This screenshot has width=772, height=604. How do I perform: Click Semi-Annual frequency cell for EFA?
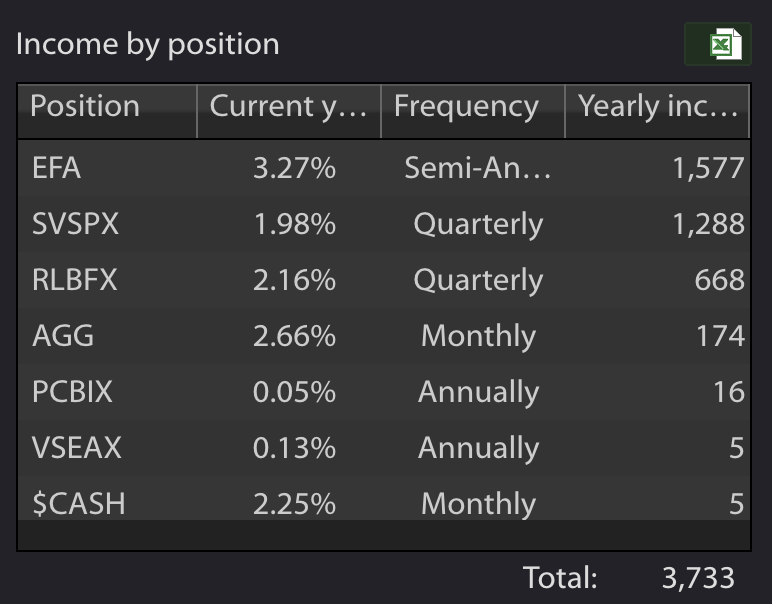click(478, 168)
